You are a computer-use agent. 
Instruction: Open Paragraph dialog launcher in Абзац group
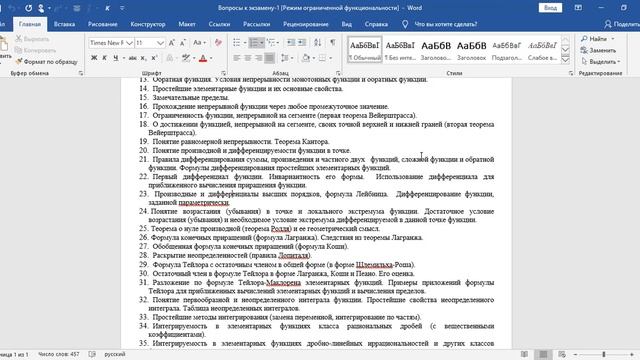tap(338, 73)
